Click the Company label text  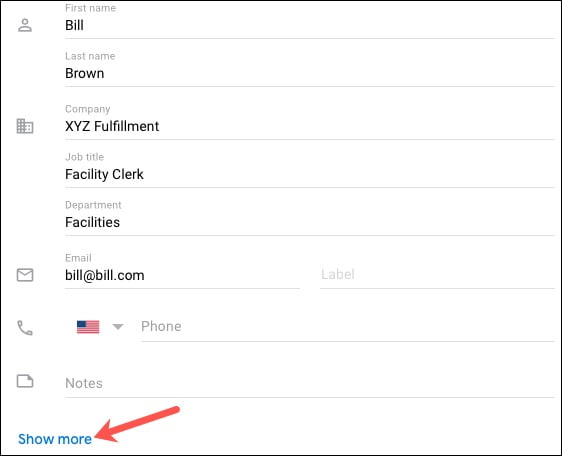[87, 109]
